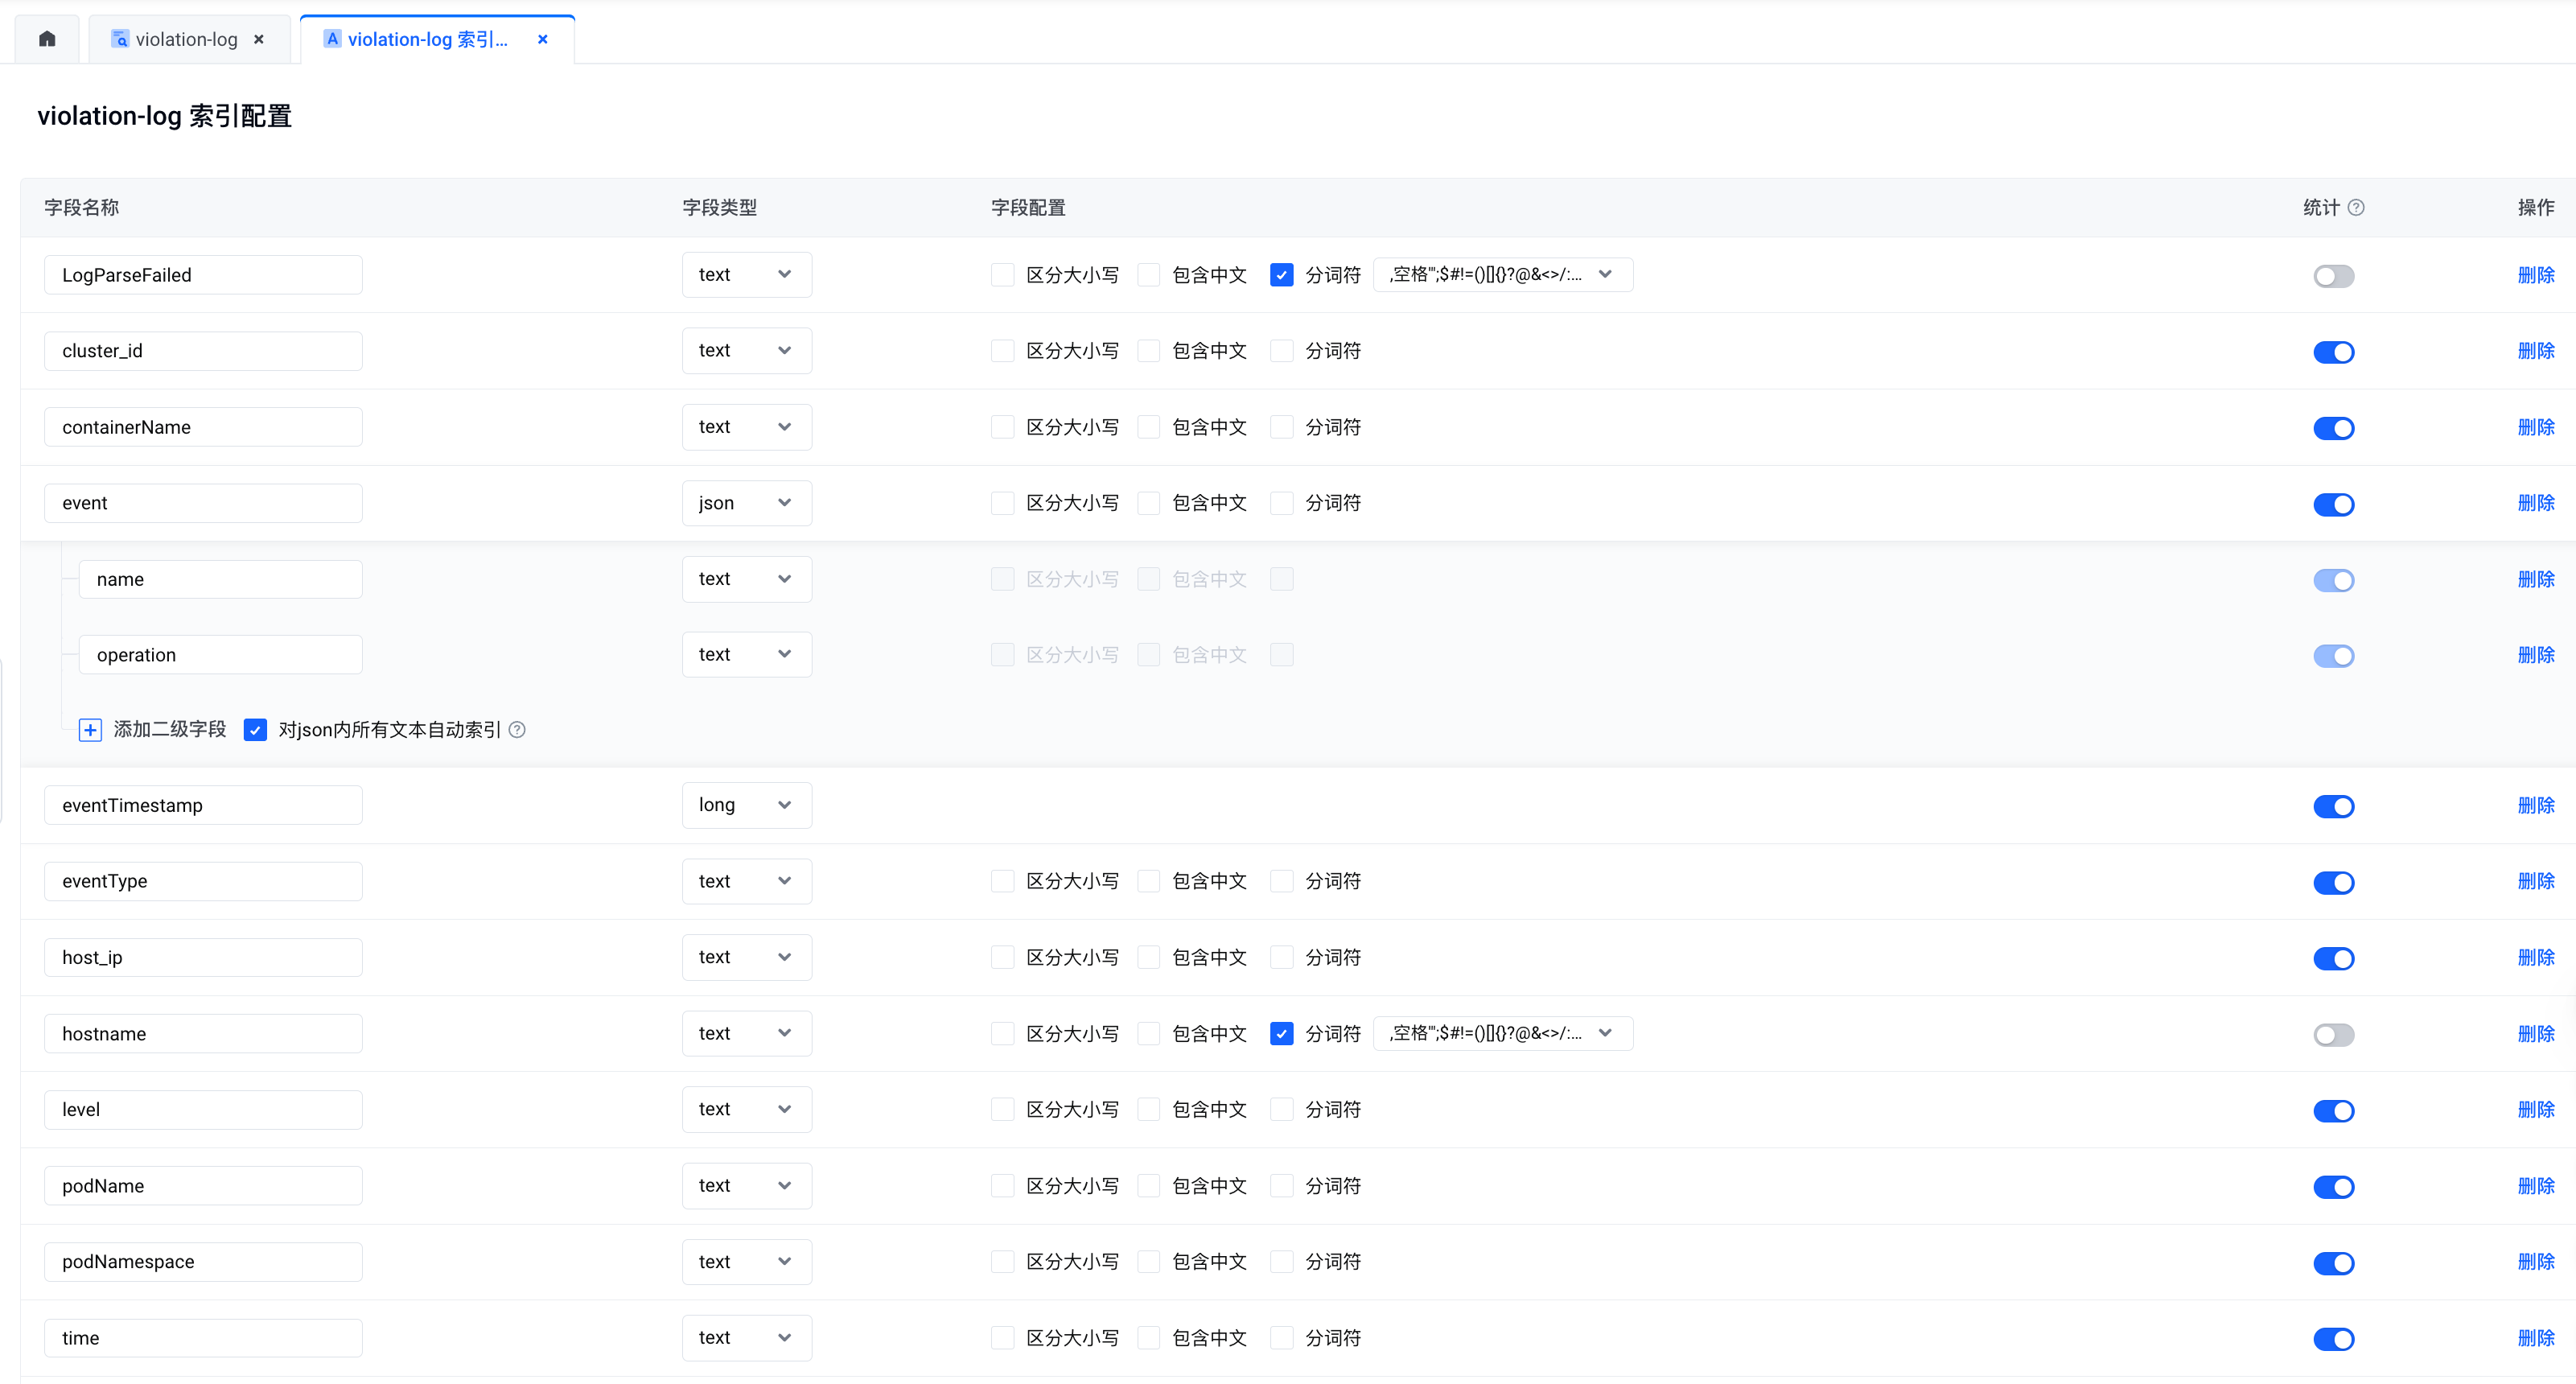Open eventTimestamp long type dropdown

pos(746,805)
